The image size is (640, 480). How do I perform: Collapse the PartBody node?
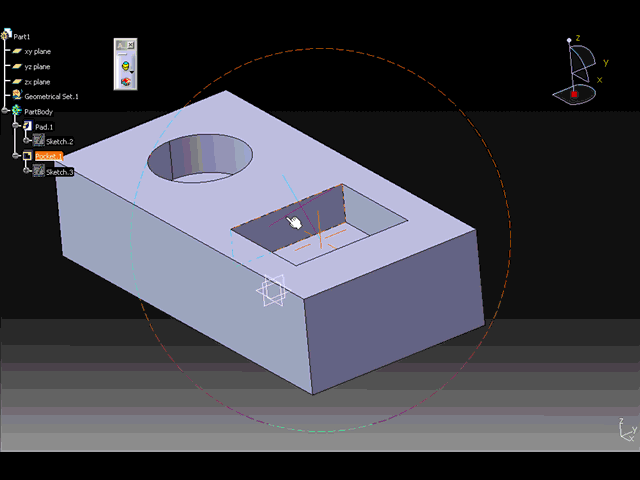(5, 111)
